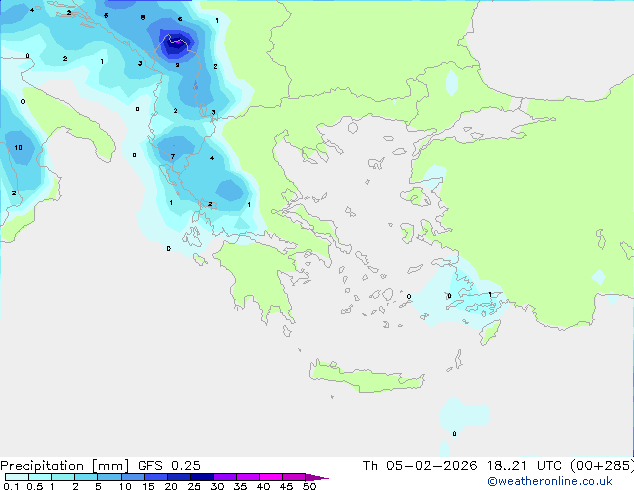Select legend swatch between 25 and 30
This screenshot has height=490, width=634.
point(201,477)
